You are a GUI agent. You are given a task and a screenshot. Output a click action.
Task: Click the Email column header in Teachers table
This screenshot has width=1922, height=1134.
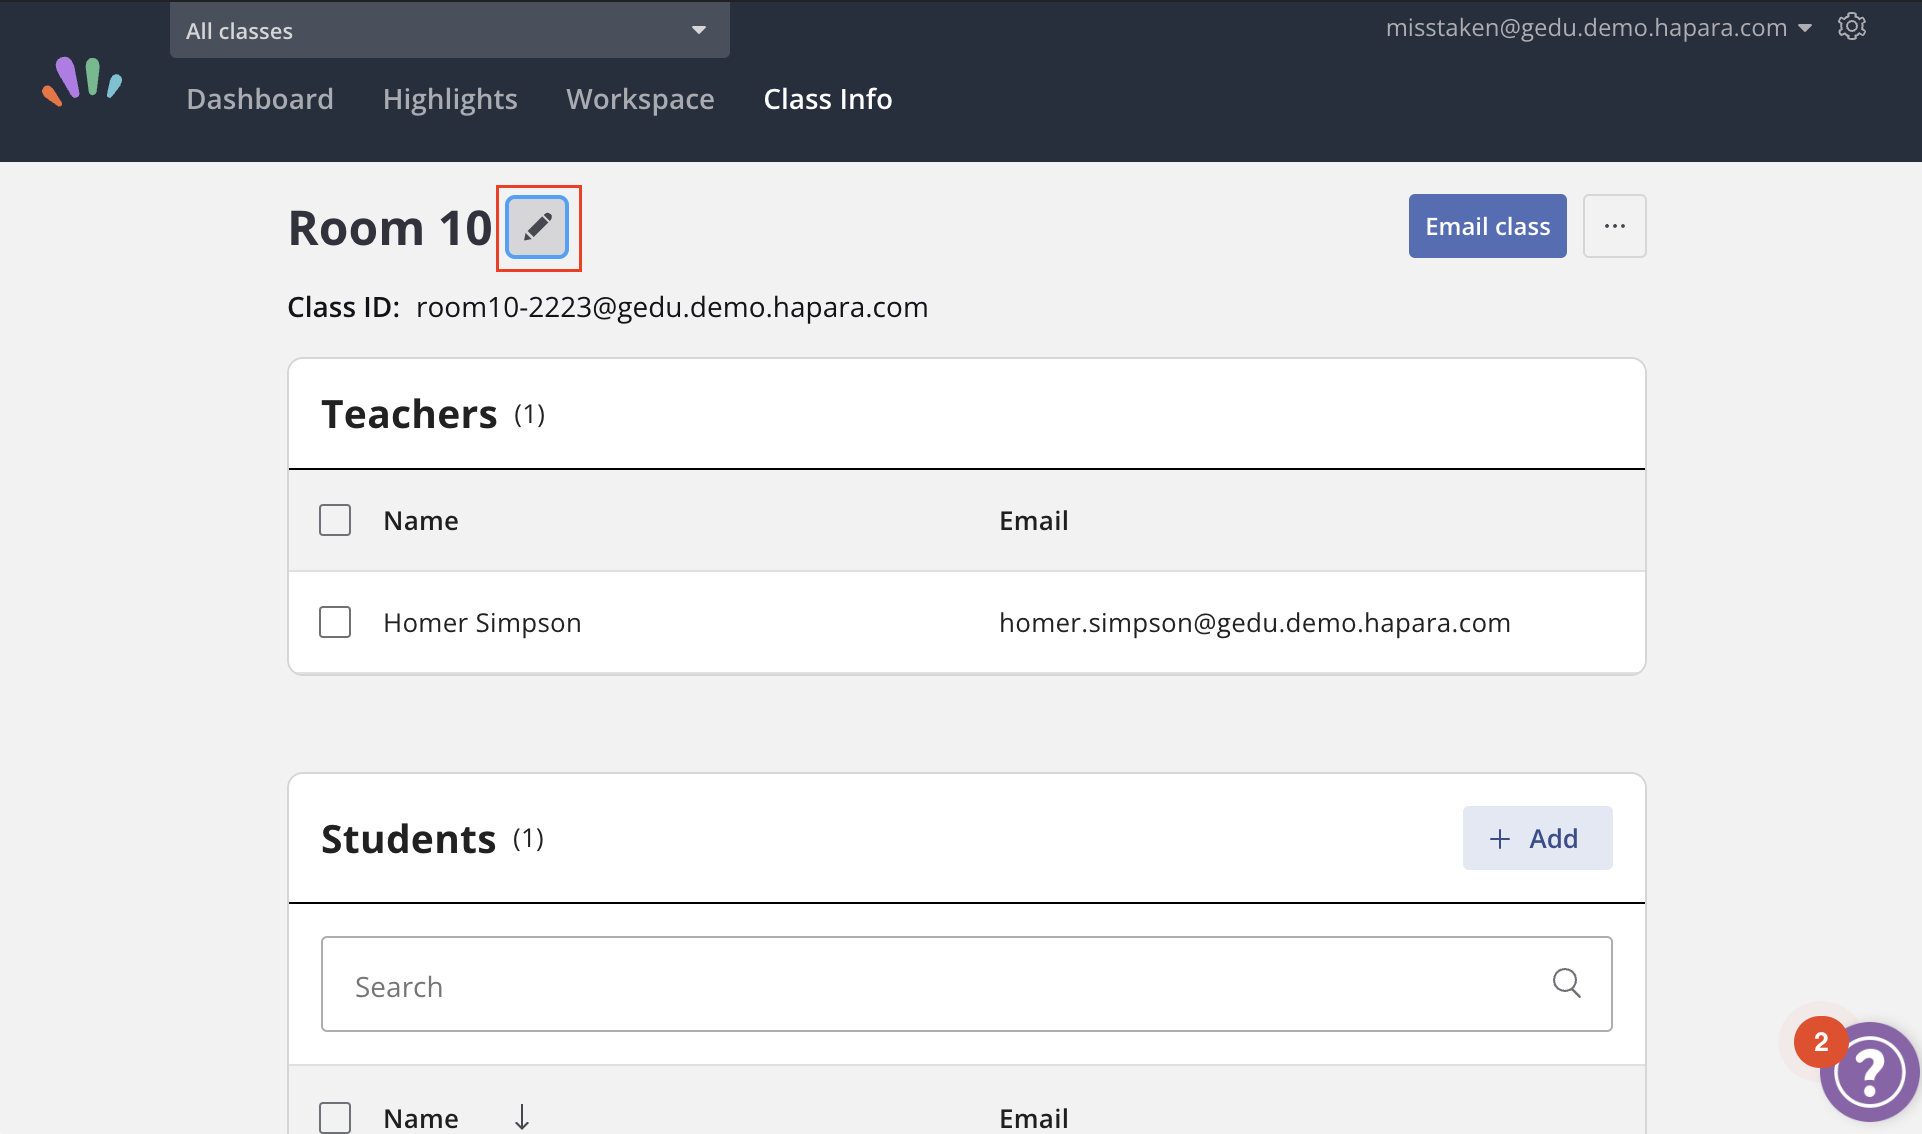(x=1034, y=521)
